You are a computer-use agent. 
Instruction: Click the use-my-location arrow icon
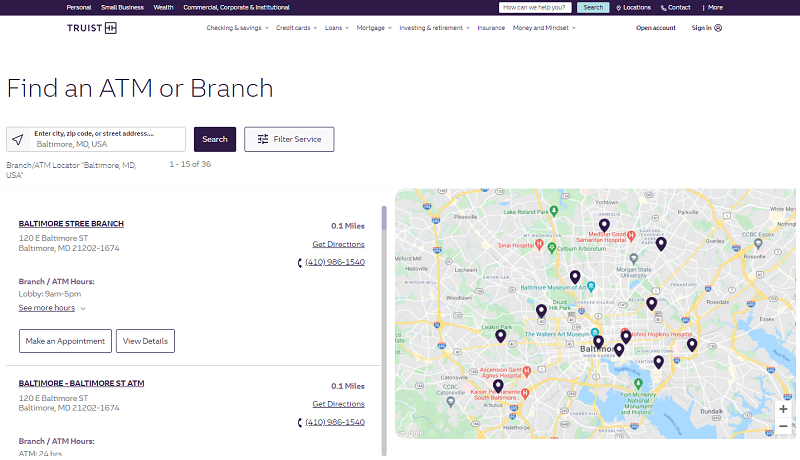tap(19, 139)
